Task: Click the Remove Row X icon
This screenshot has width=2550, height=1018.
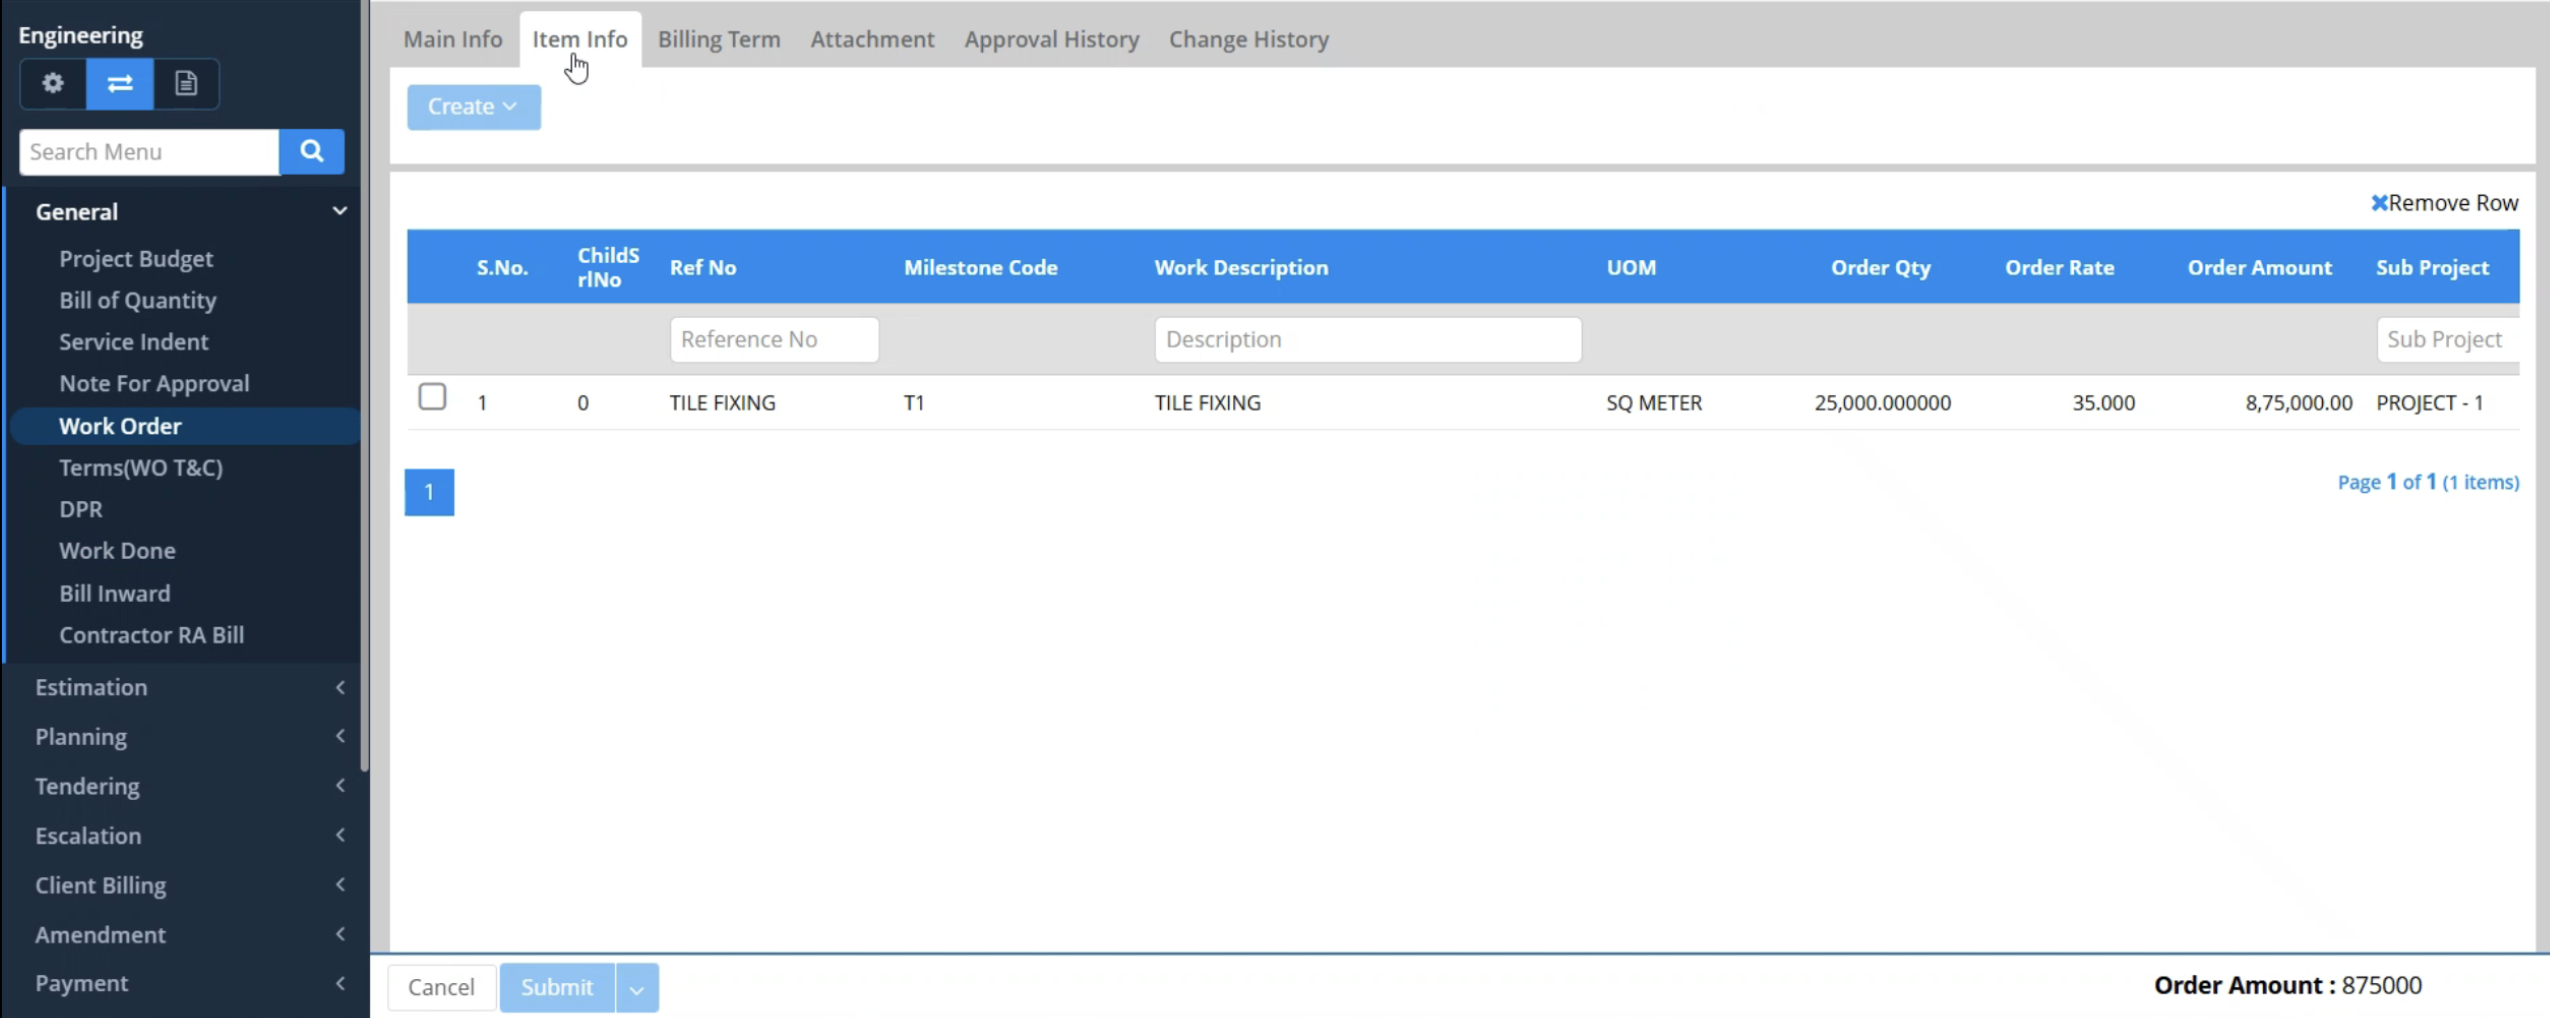Action: coord(2379,203)
